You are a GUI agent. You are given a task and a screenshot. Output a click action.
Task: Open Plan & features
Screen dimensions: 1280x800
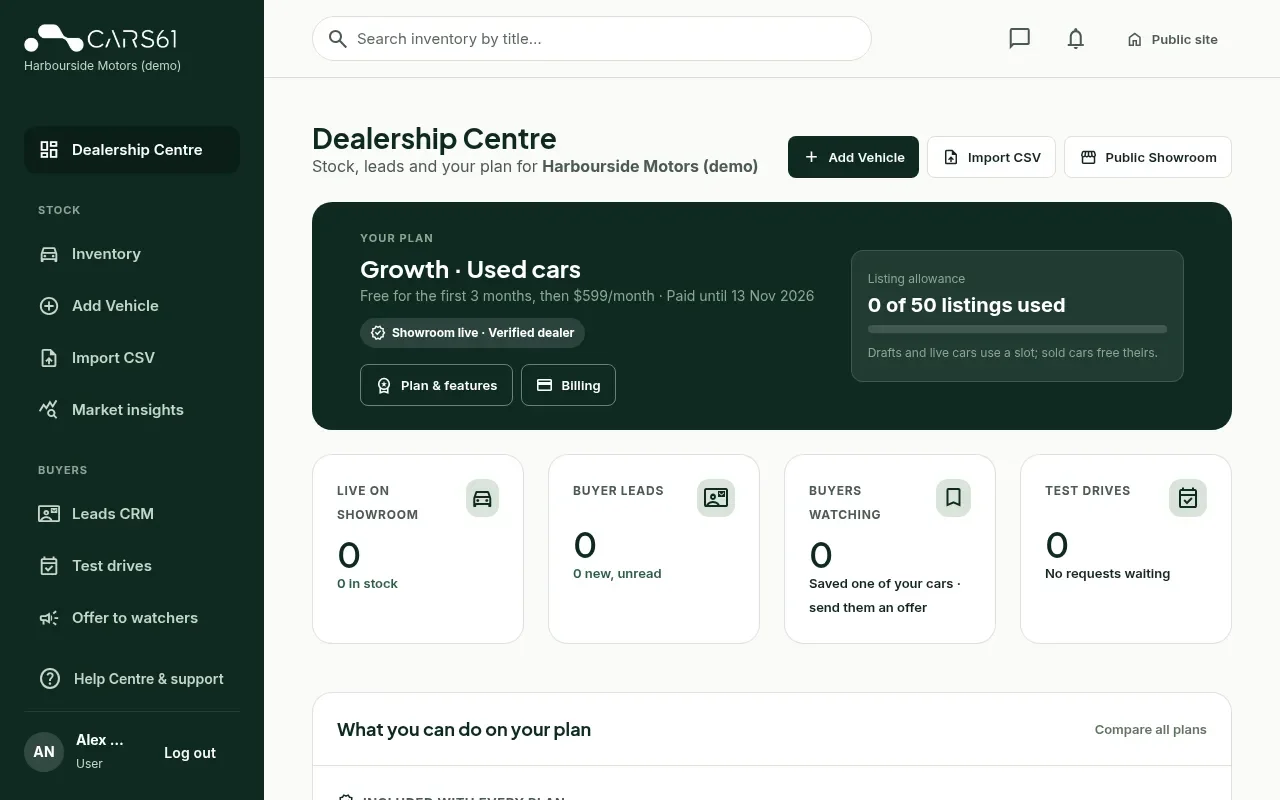point(436,385)
